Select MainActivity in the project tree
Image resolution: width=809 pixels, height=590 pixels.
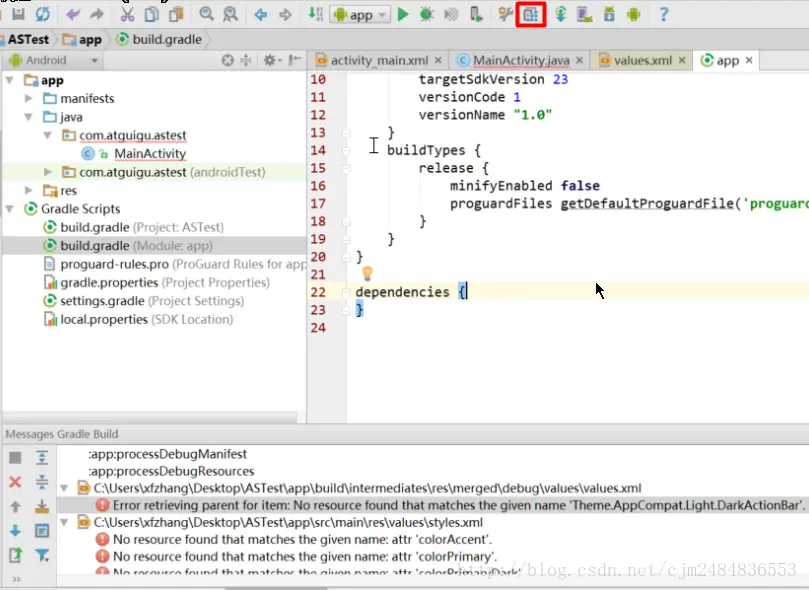click(x=150, y=154)
